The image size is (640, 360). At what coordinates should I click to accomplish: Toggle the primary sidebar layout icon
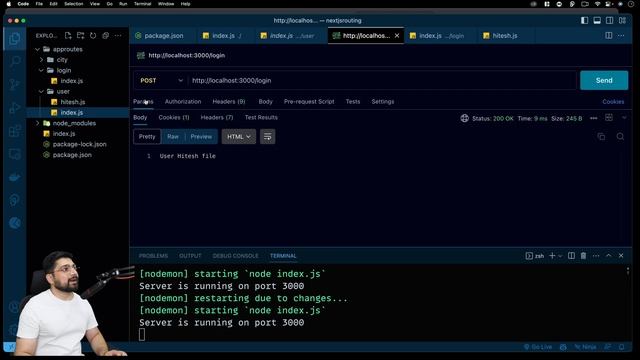click(584, 20)
